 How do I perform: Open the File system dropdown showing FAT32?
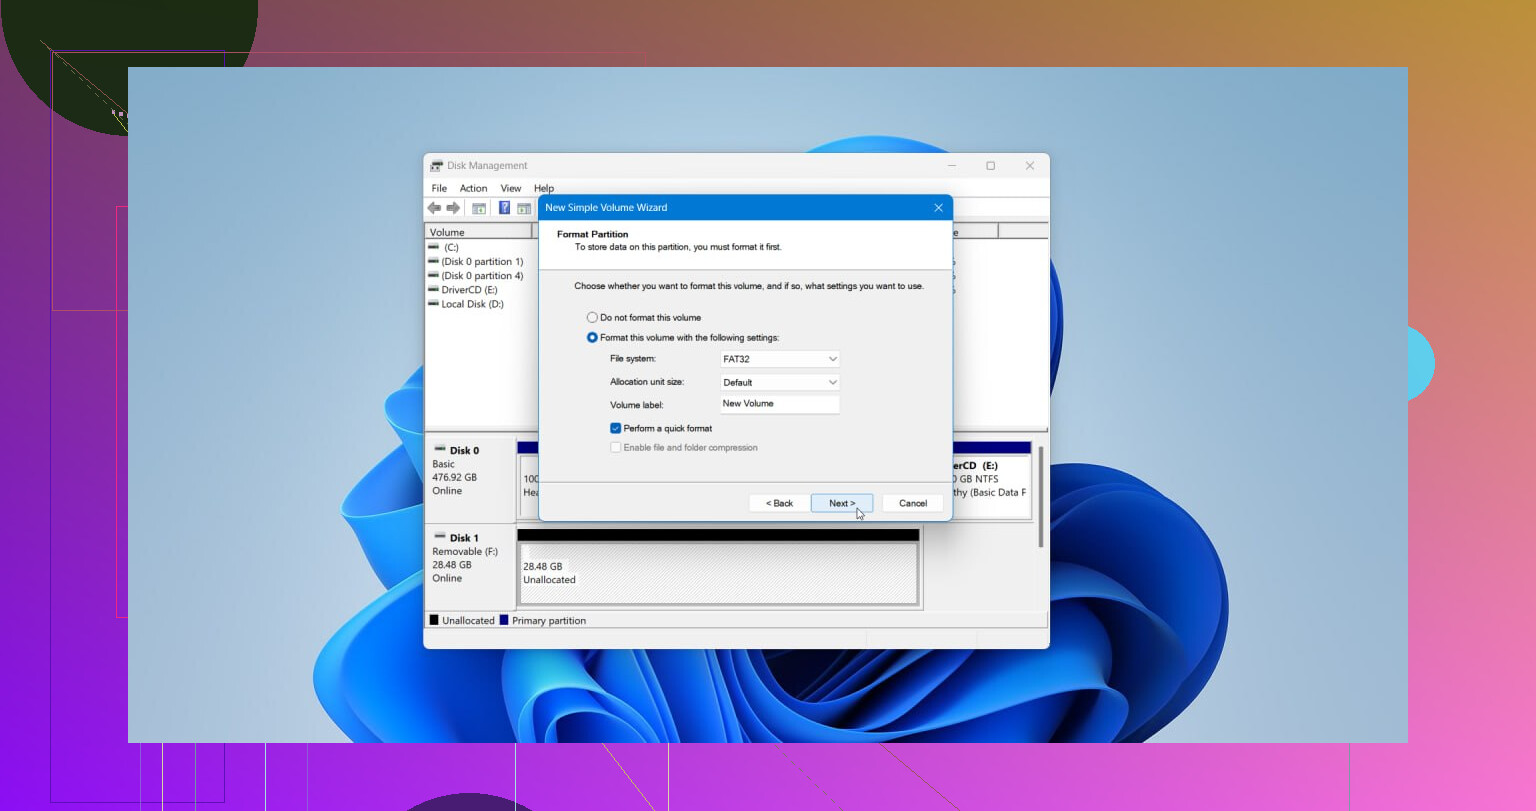click(x=780, y=359)
